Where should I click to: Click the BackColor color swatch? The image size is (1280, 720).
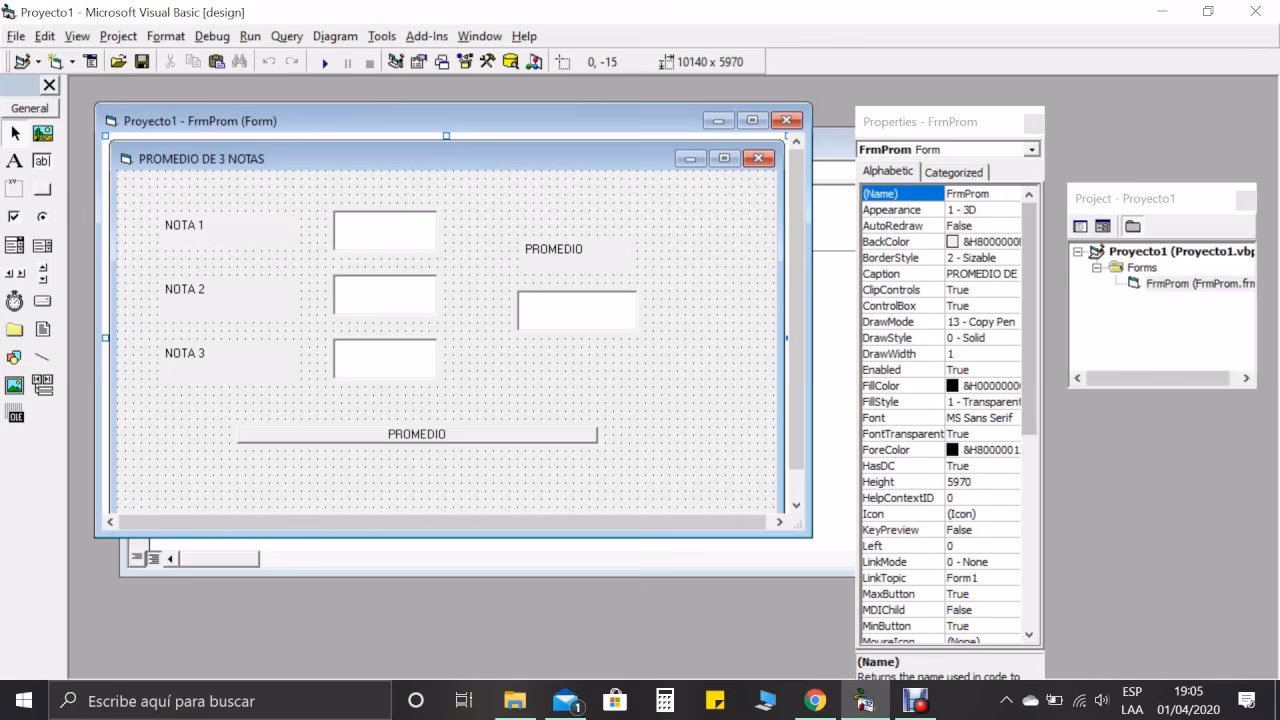[x=952, y=242]
